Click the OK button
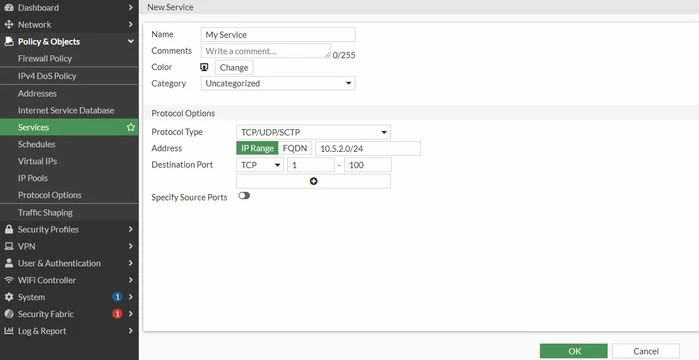This screenshot has width=699, height=360. coord(573,351)
